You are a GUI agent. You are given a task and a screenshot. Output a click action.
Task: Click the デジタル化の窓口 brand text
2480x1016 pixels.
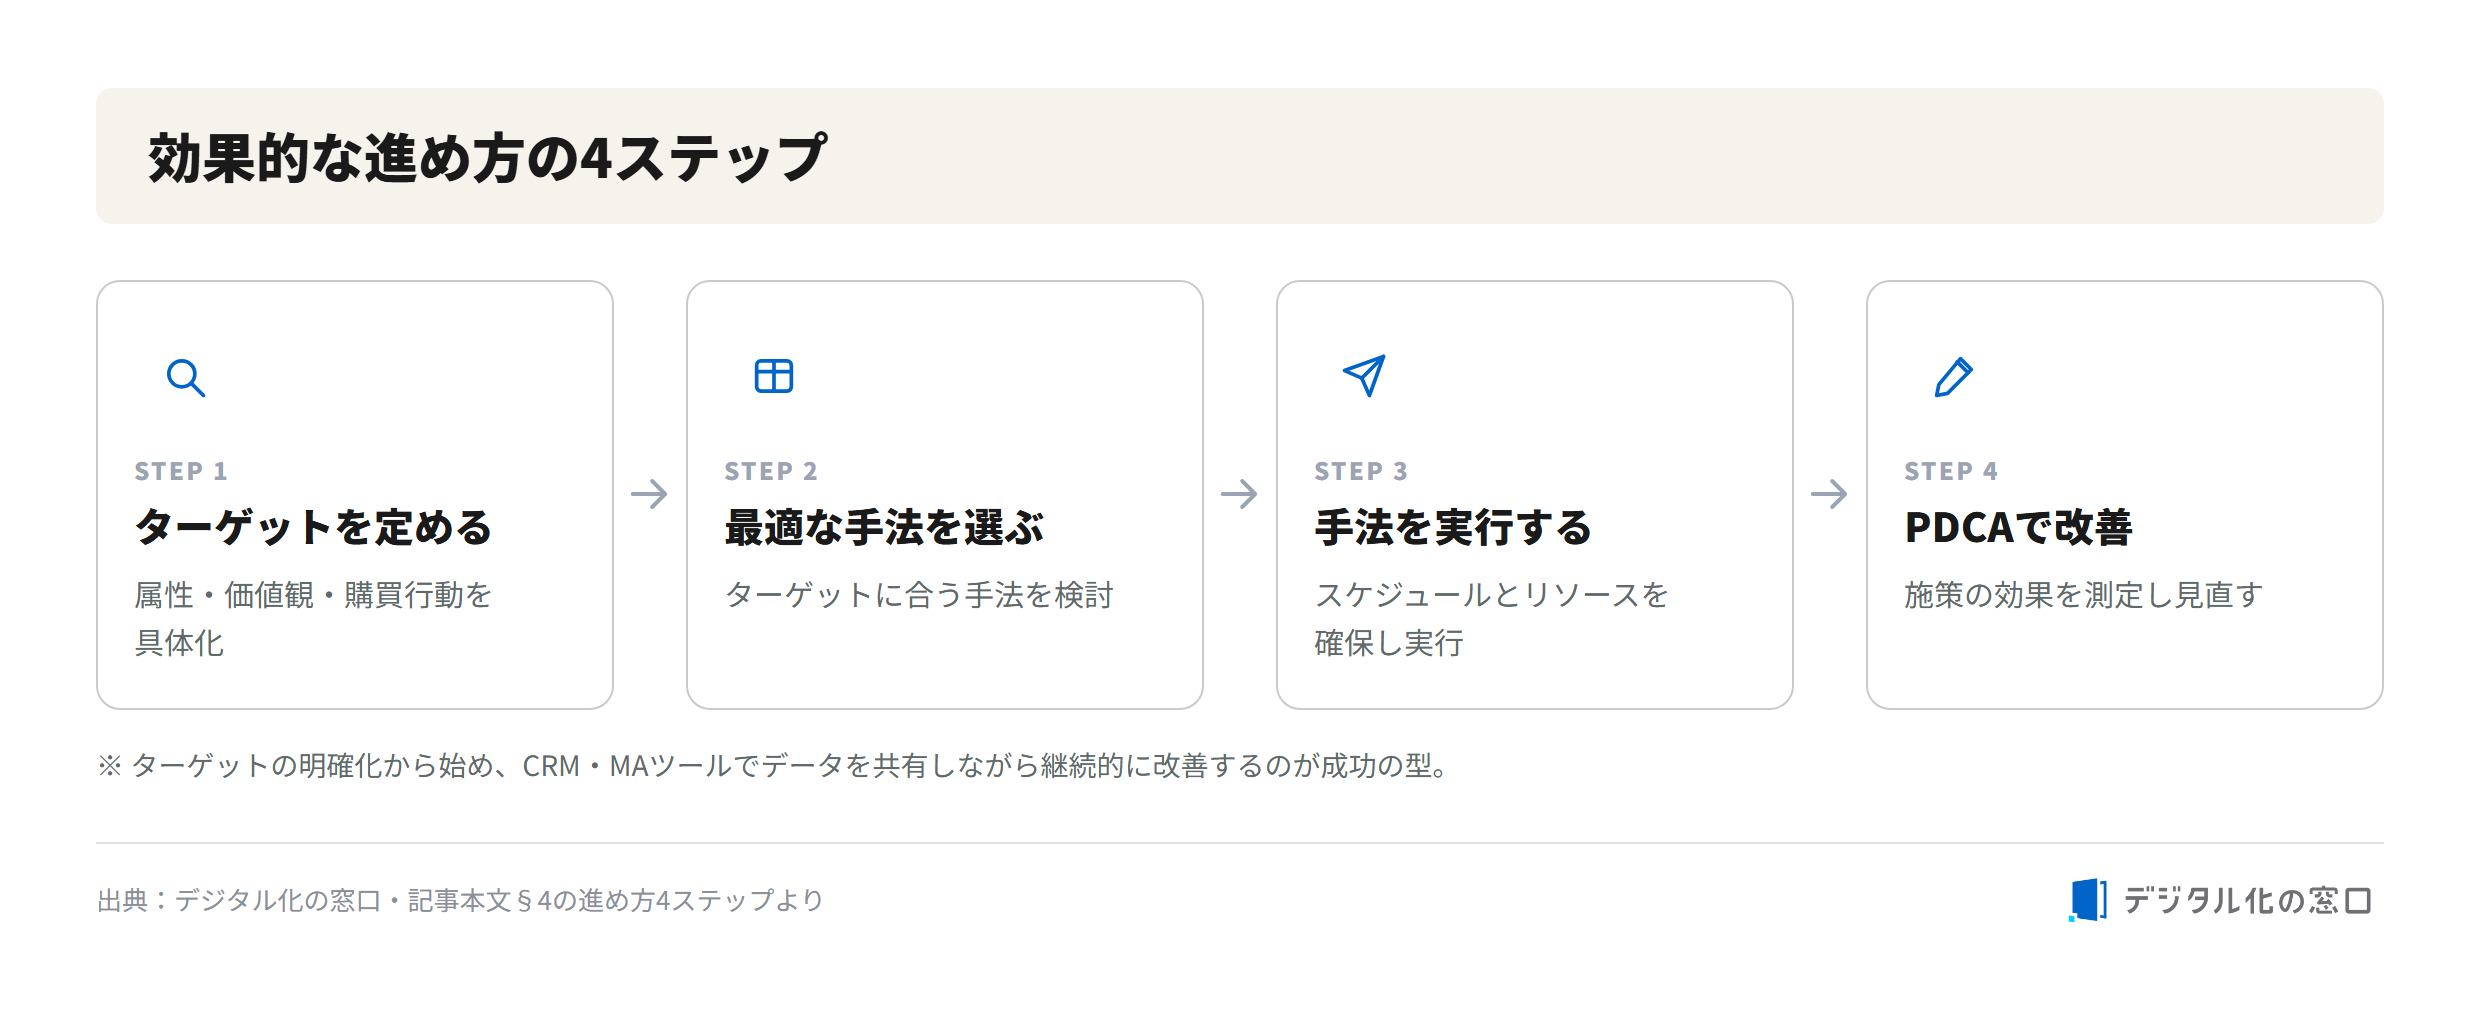(2247, 900)
